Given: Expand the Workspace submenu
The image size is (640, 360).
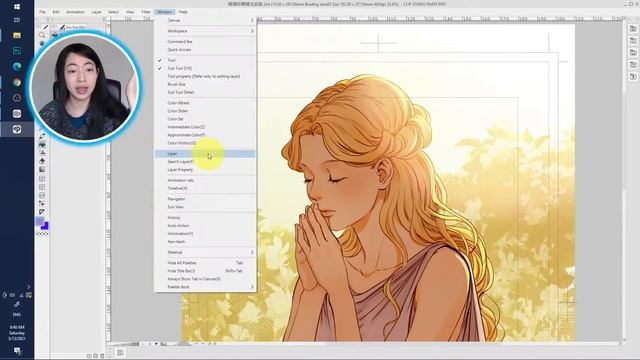Looking at the screenshot, I should pos(205,31).
